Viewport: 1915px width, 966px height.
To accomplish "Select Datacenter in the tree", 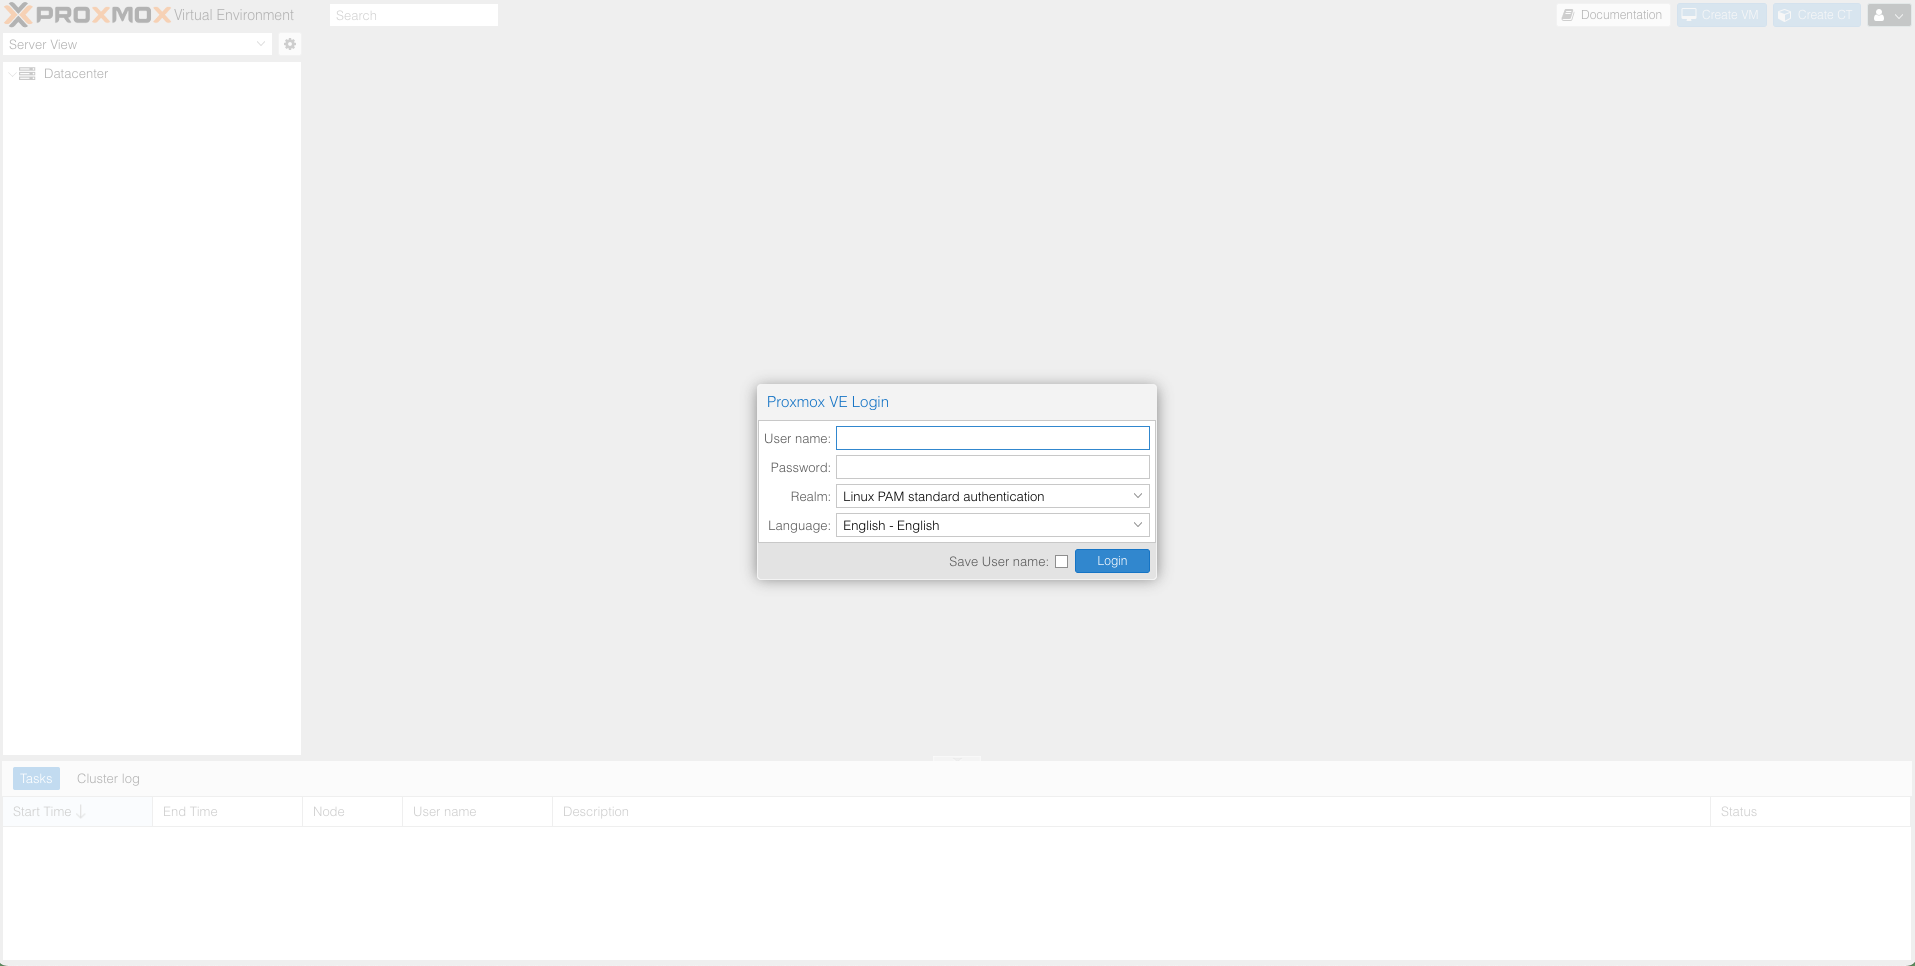I will coord(76,74).
